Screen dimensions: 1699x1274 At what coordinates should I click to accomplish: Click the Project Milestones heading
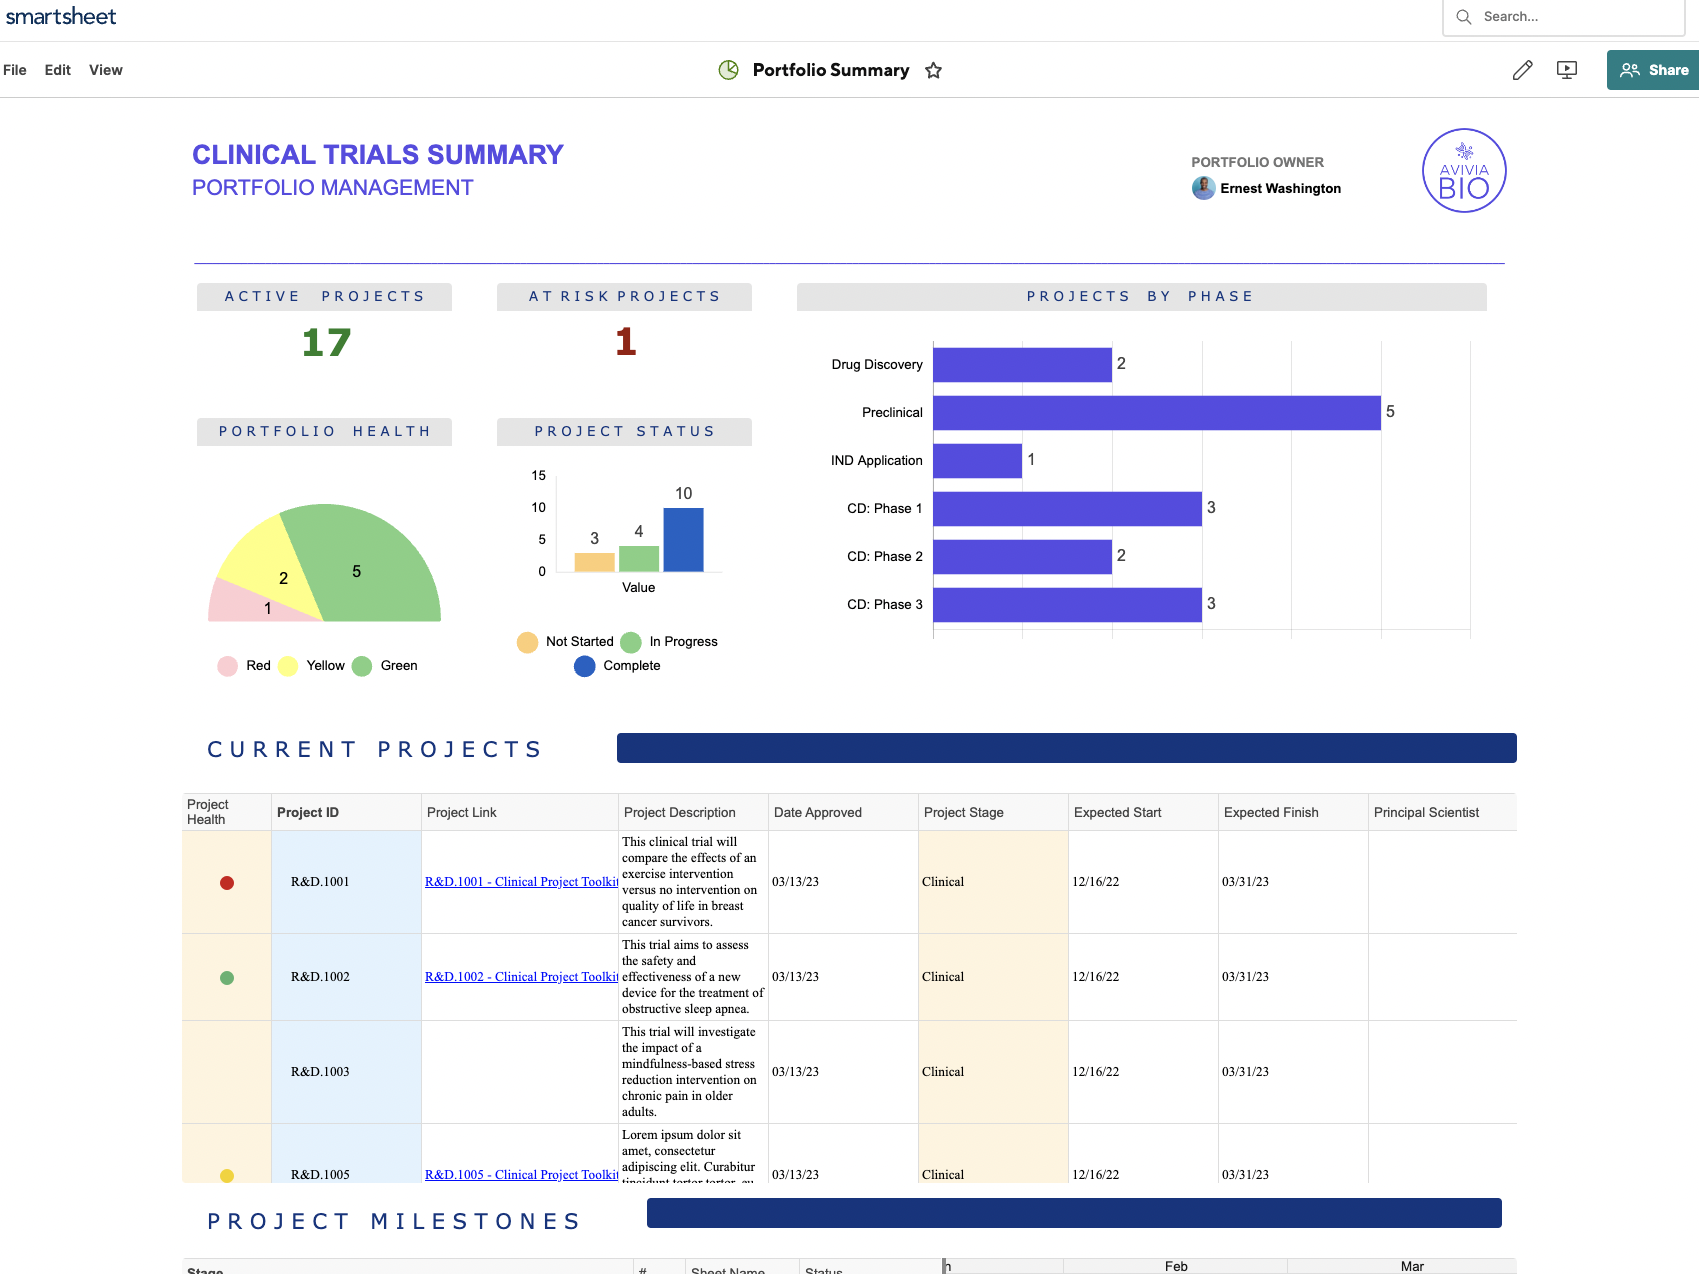(394, 1222)
